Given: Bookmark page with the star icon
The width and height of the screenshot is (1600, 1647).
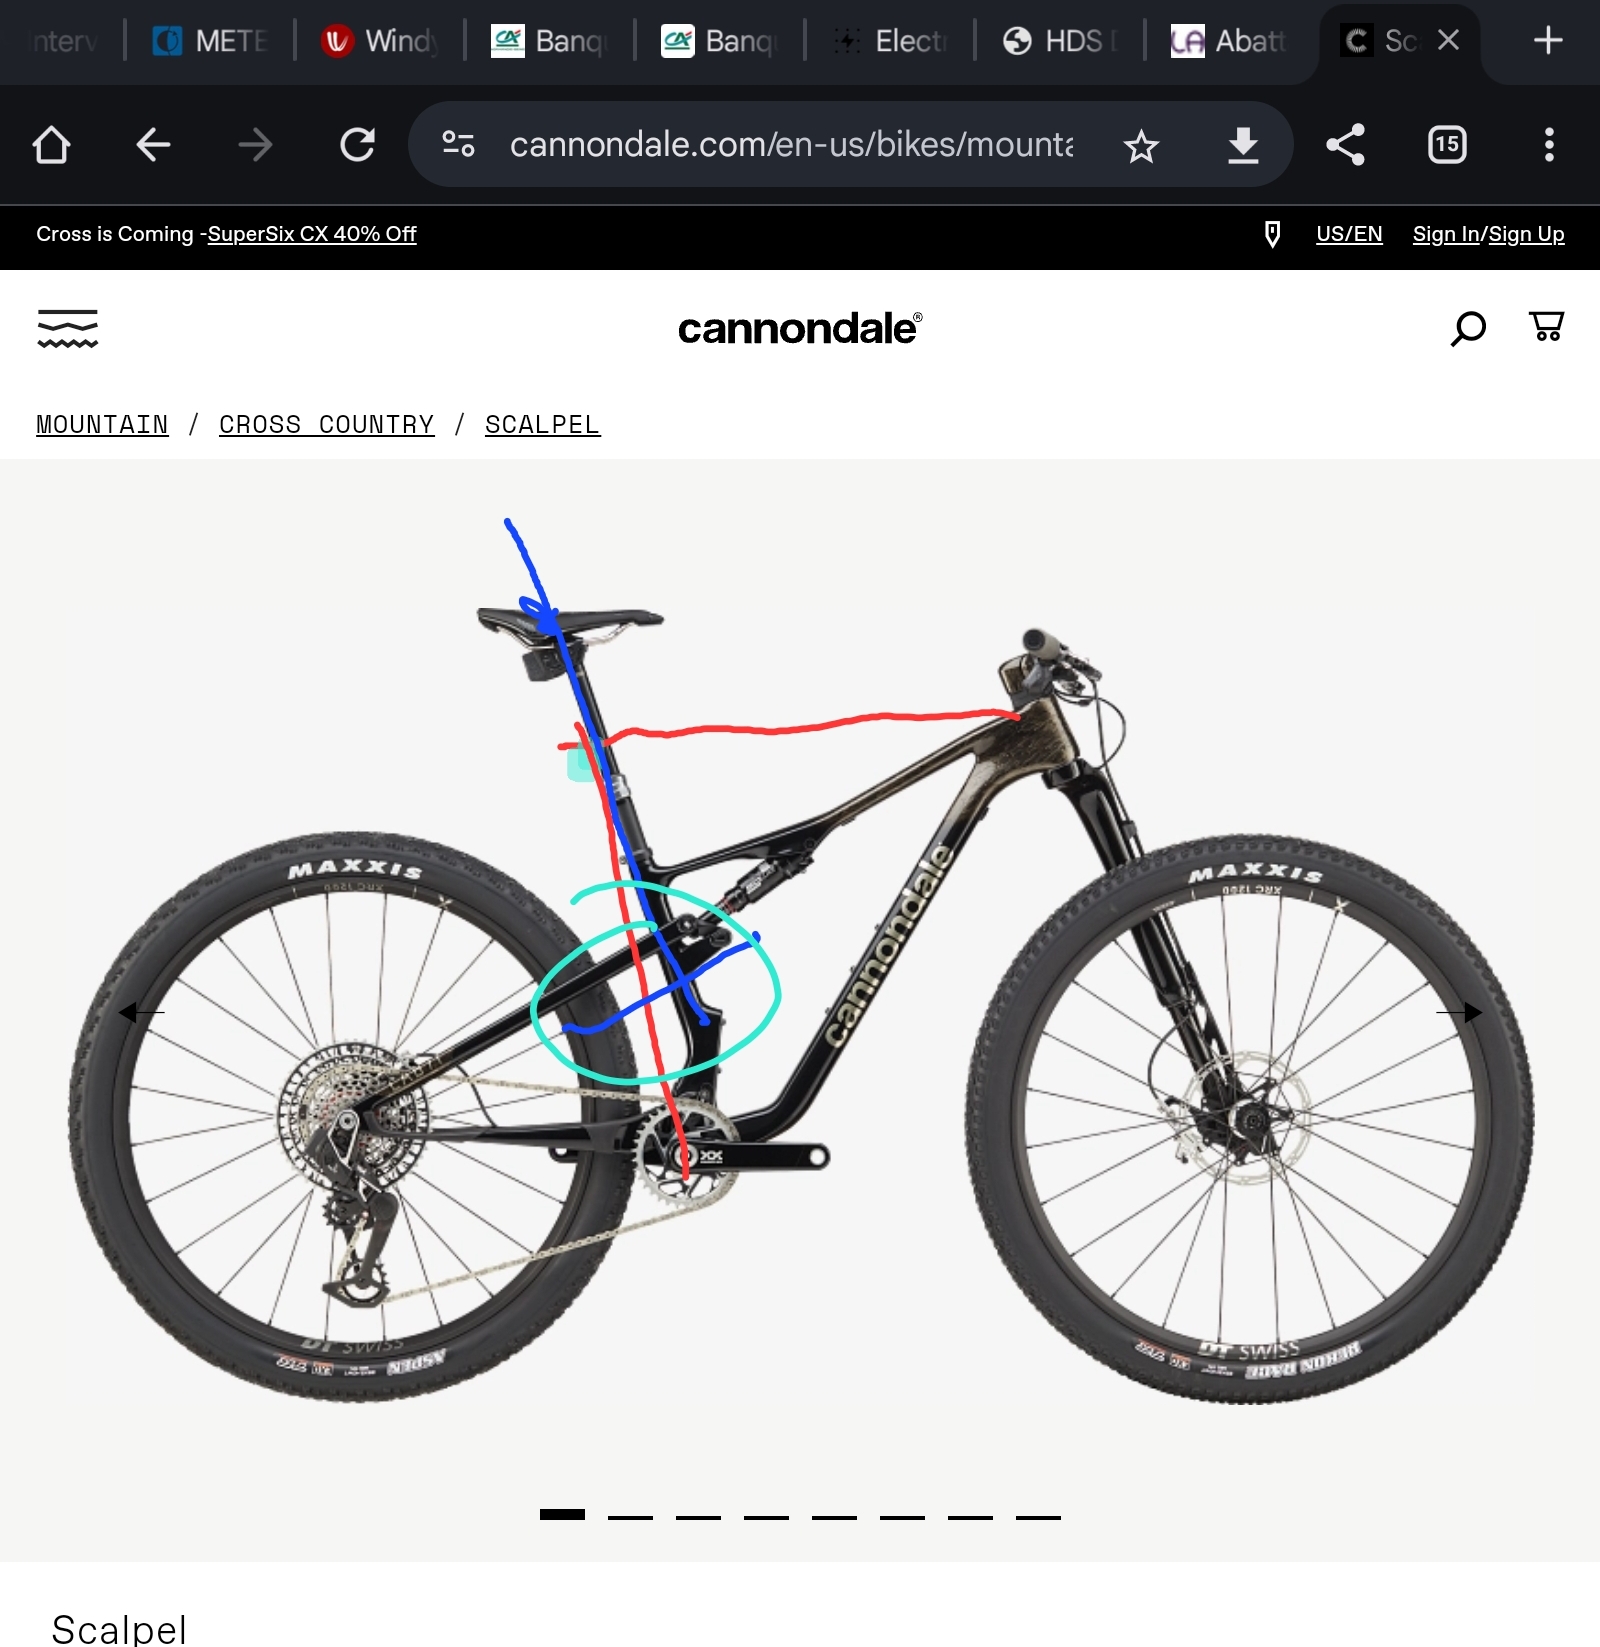Looking at the screenshot, I should pos(1141,146).
